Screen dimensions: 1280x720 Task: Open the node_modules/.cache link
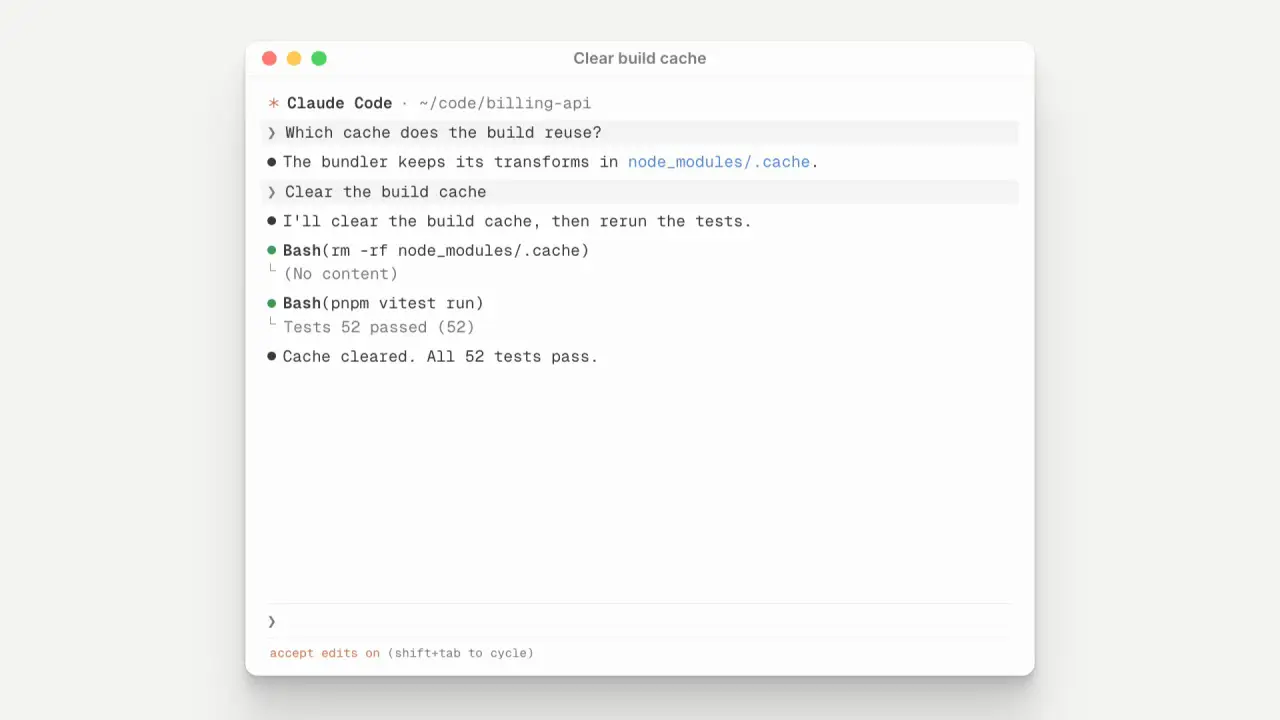click(x=719, y=162)
